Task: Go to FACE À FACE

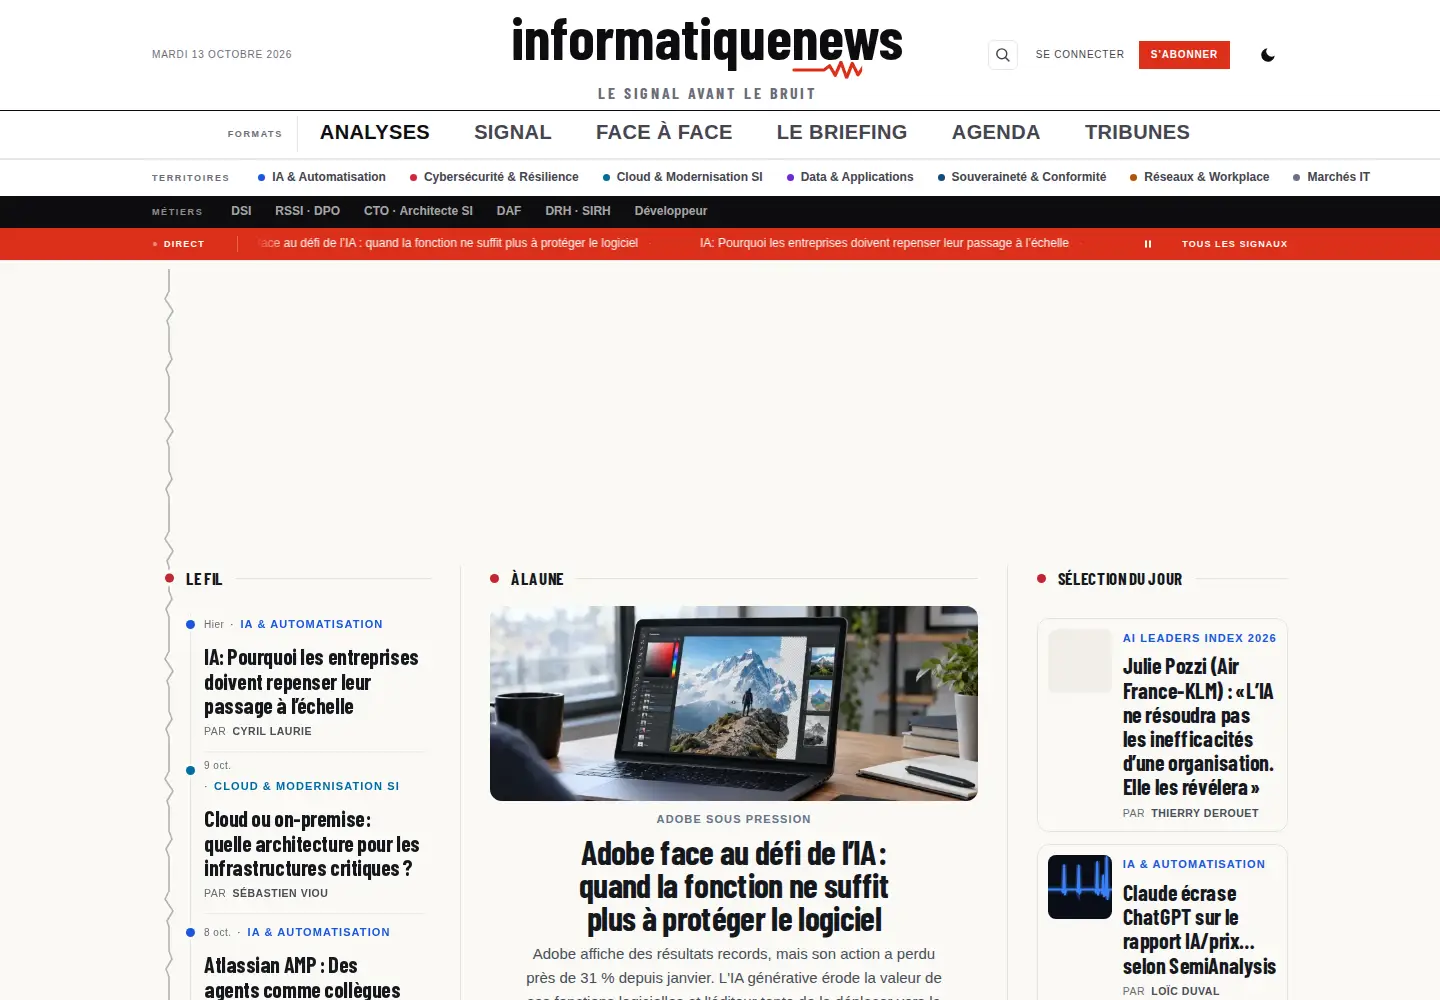Action: coord(664,132)
